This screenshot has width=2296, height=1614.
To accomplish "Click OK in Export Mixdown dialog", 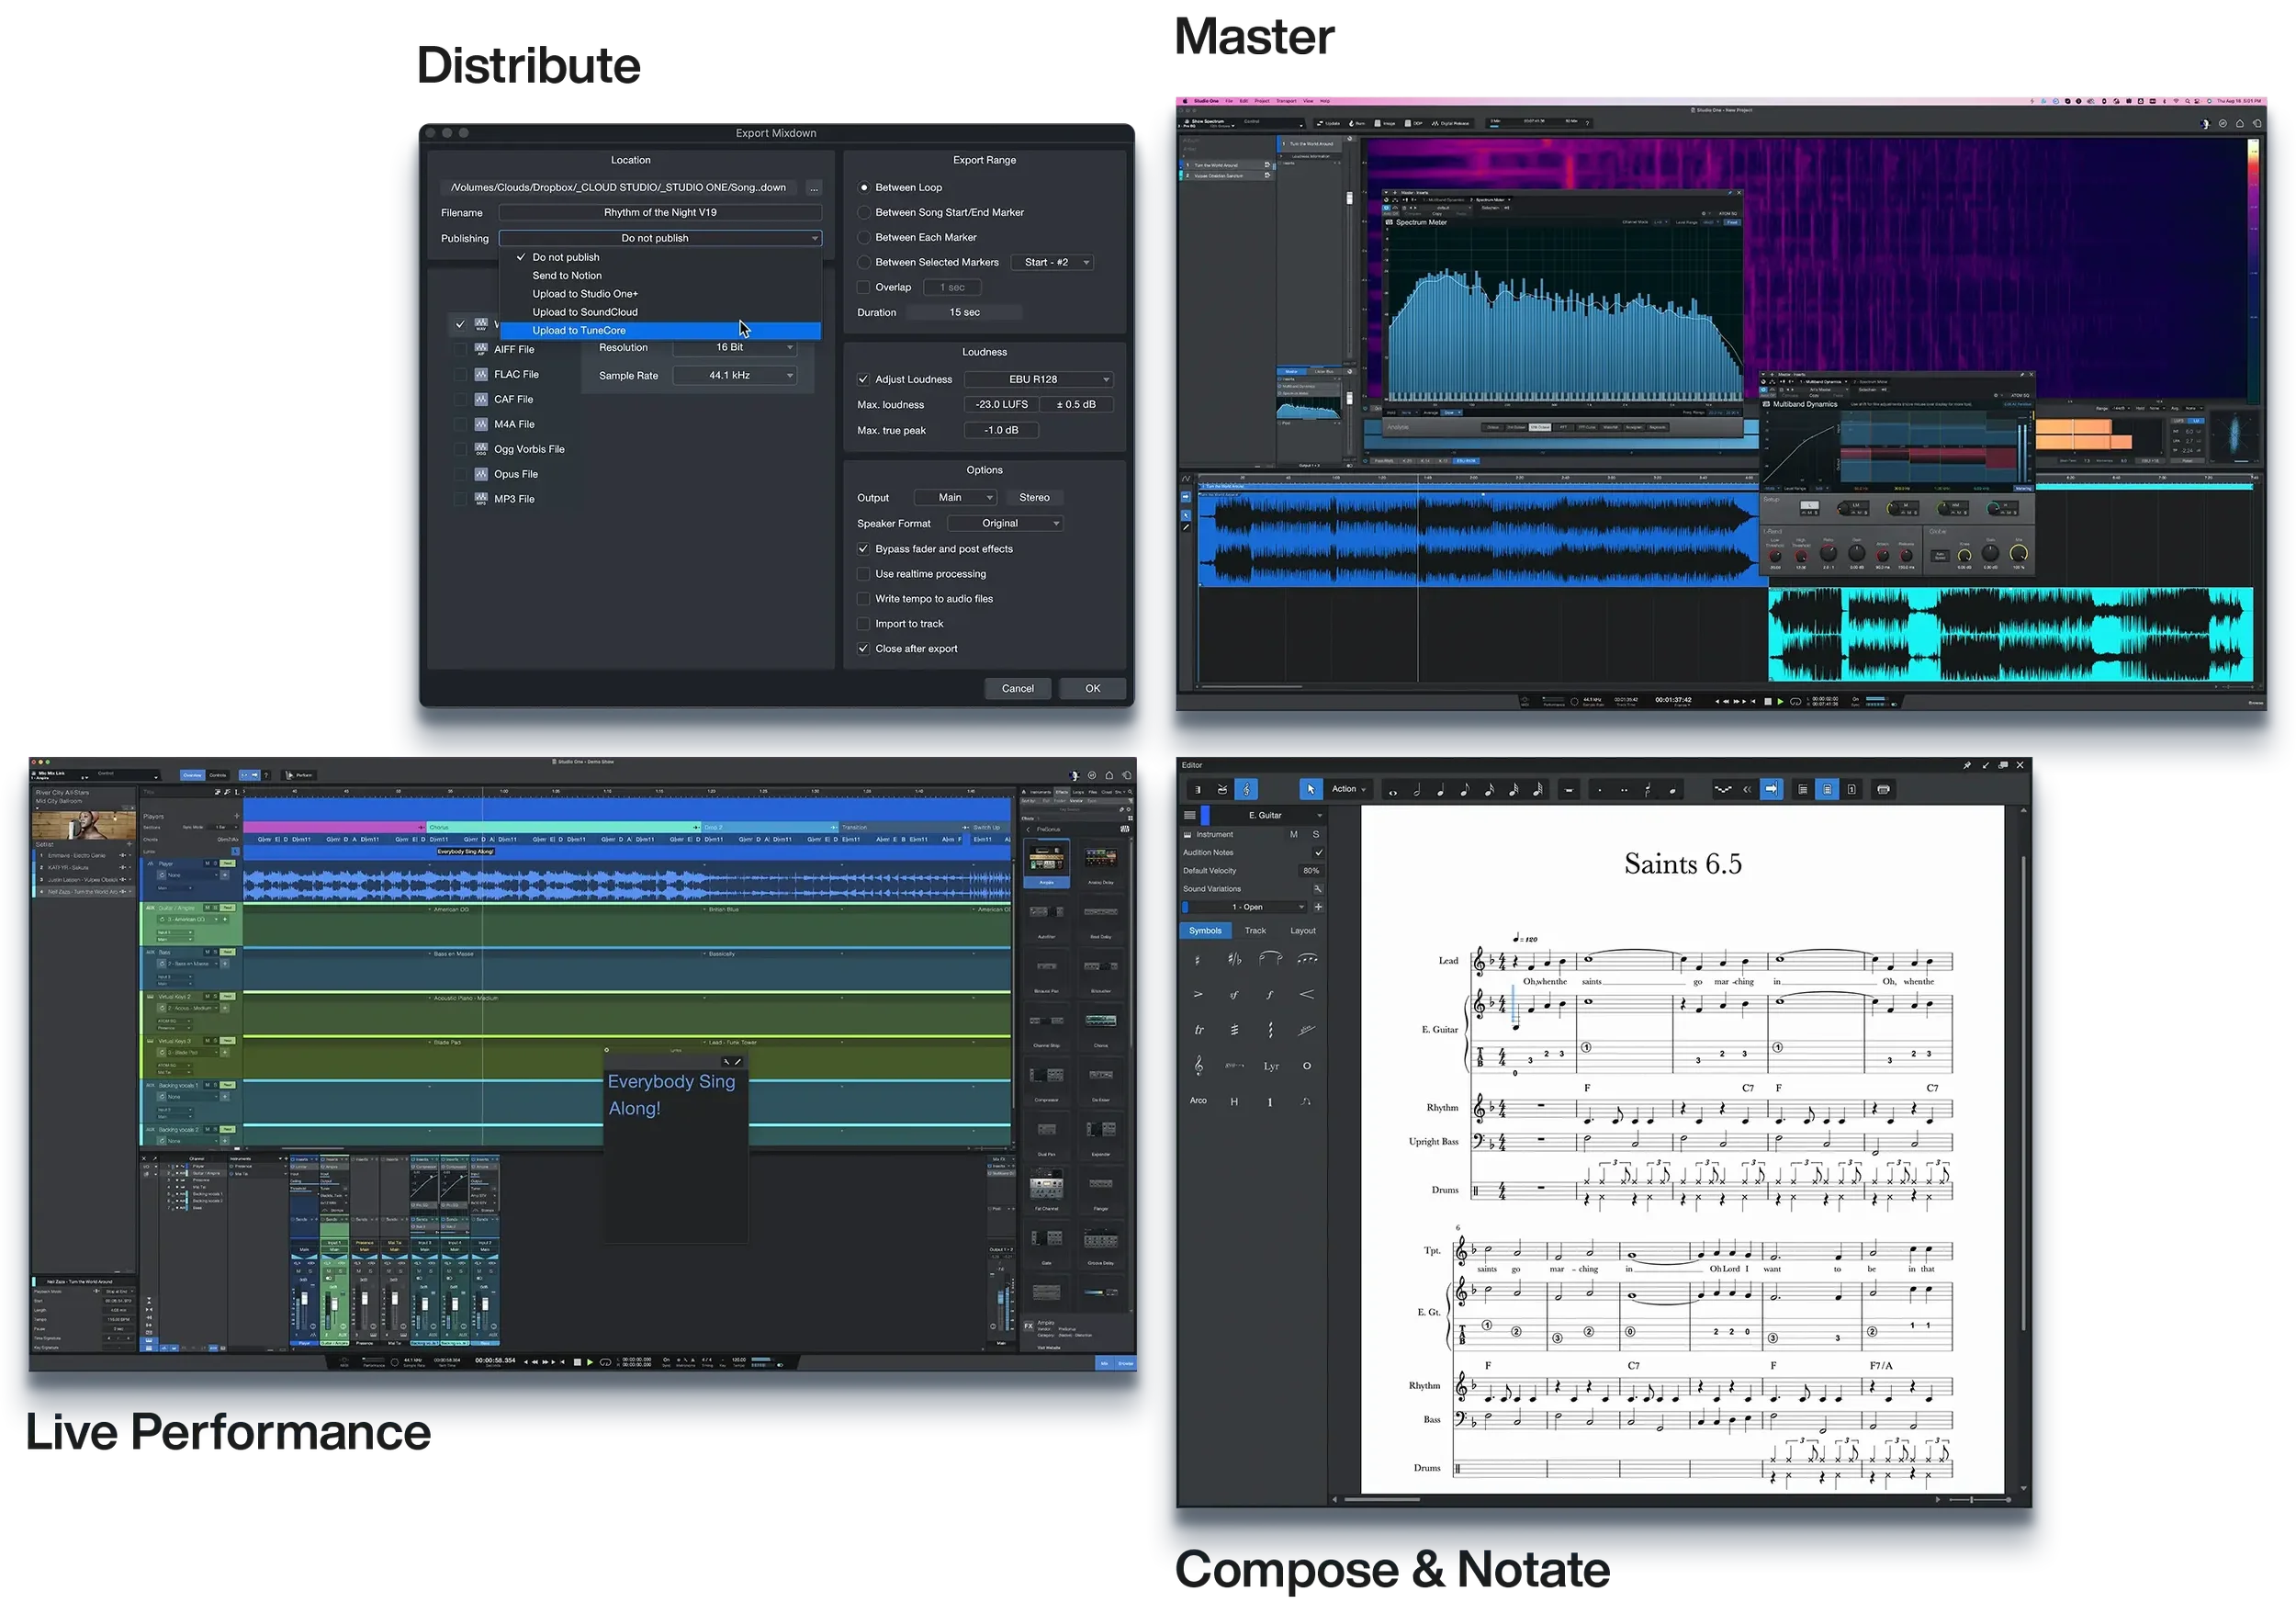I will pos(1092,689).
